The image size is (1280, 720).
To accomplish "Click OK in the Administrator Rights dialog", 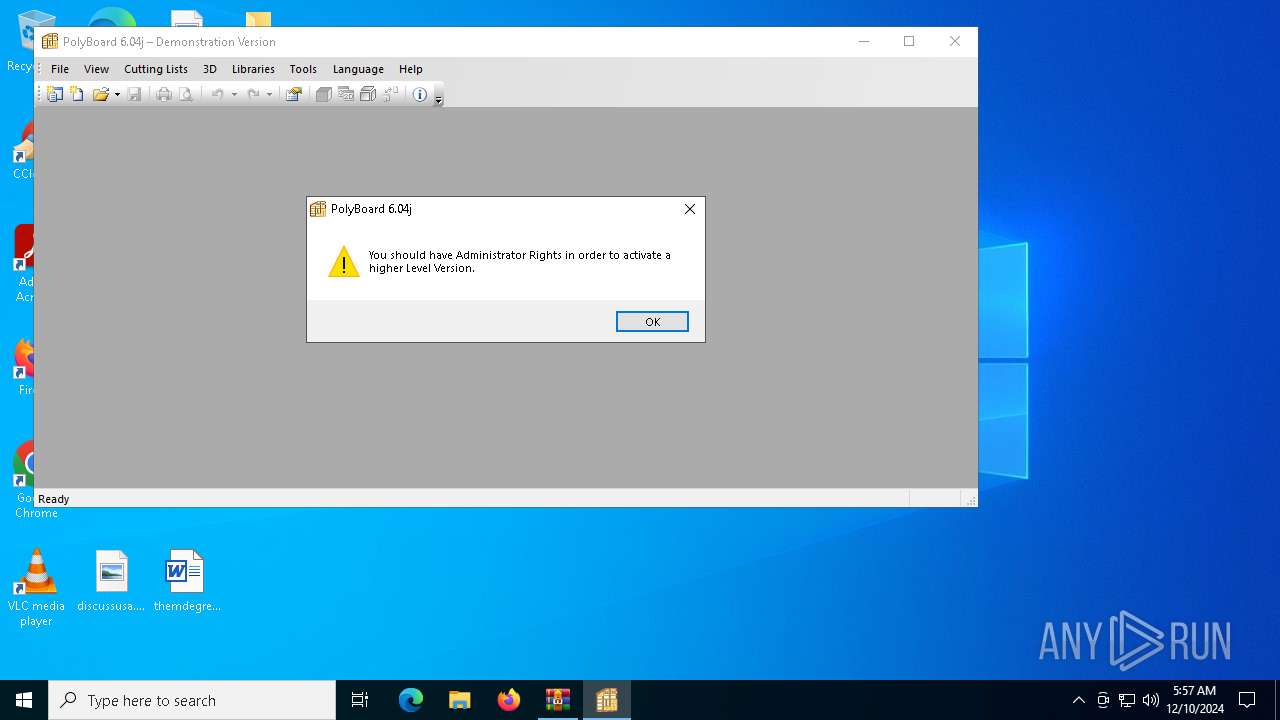I will (652, 321).
